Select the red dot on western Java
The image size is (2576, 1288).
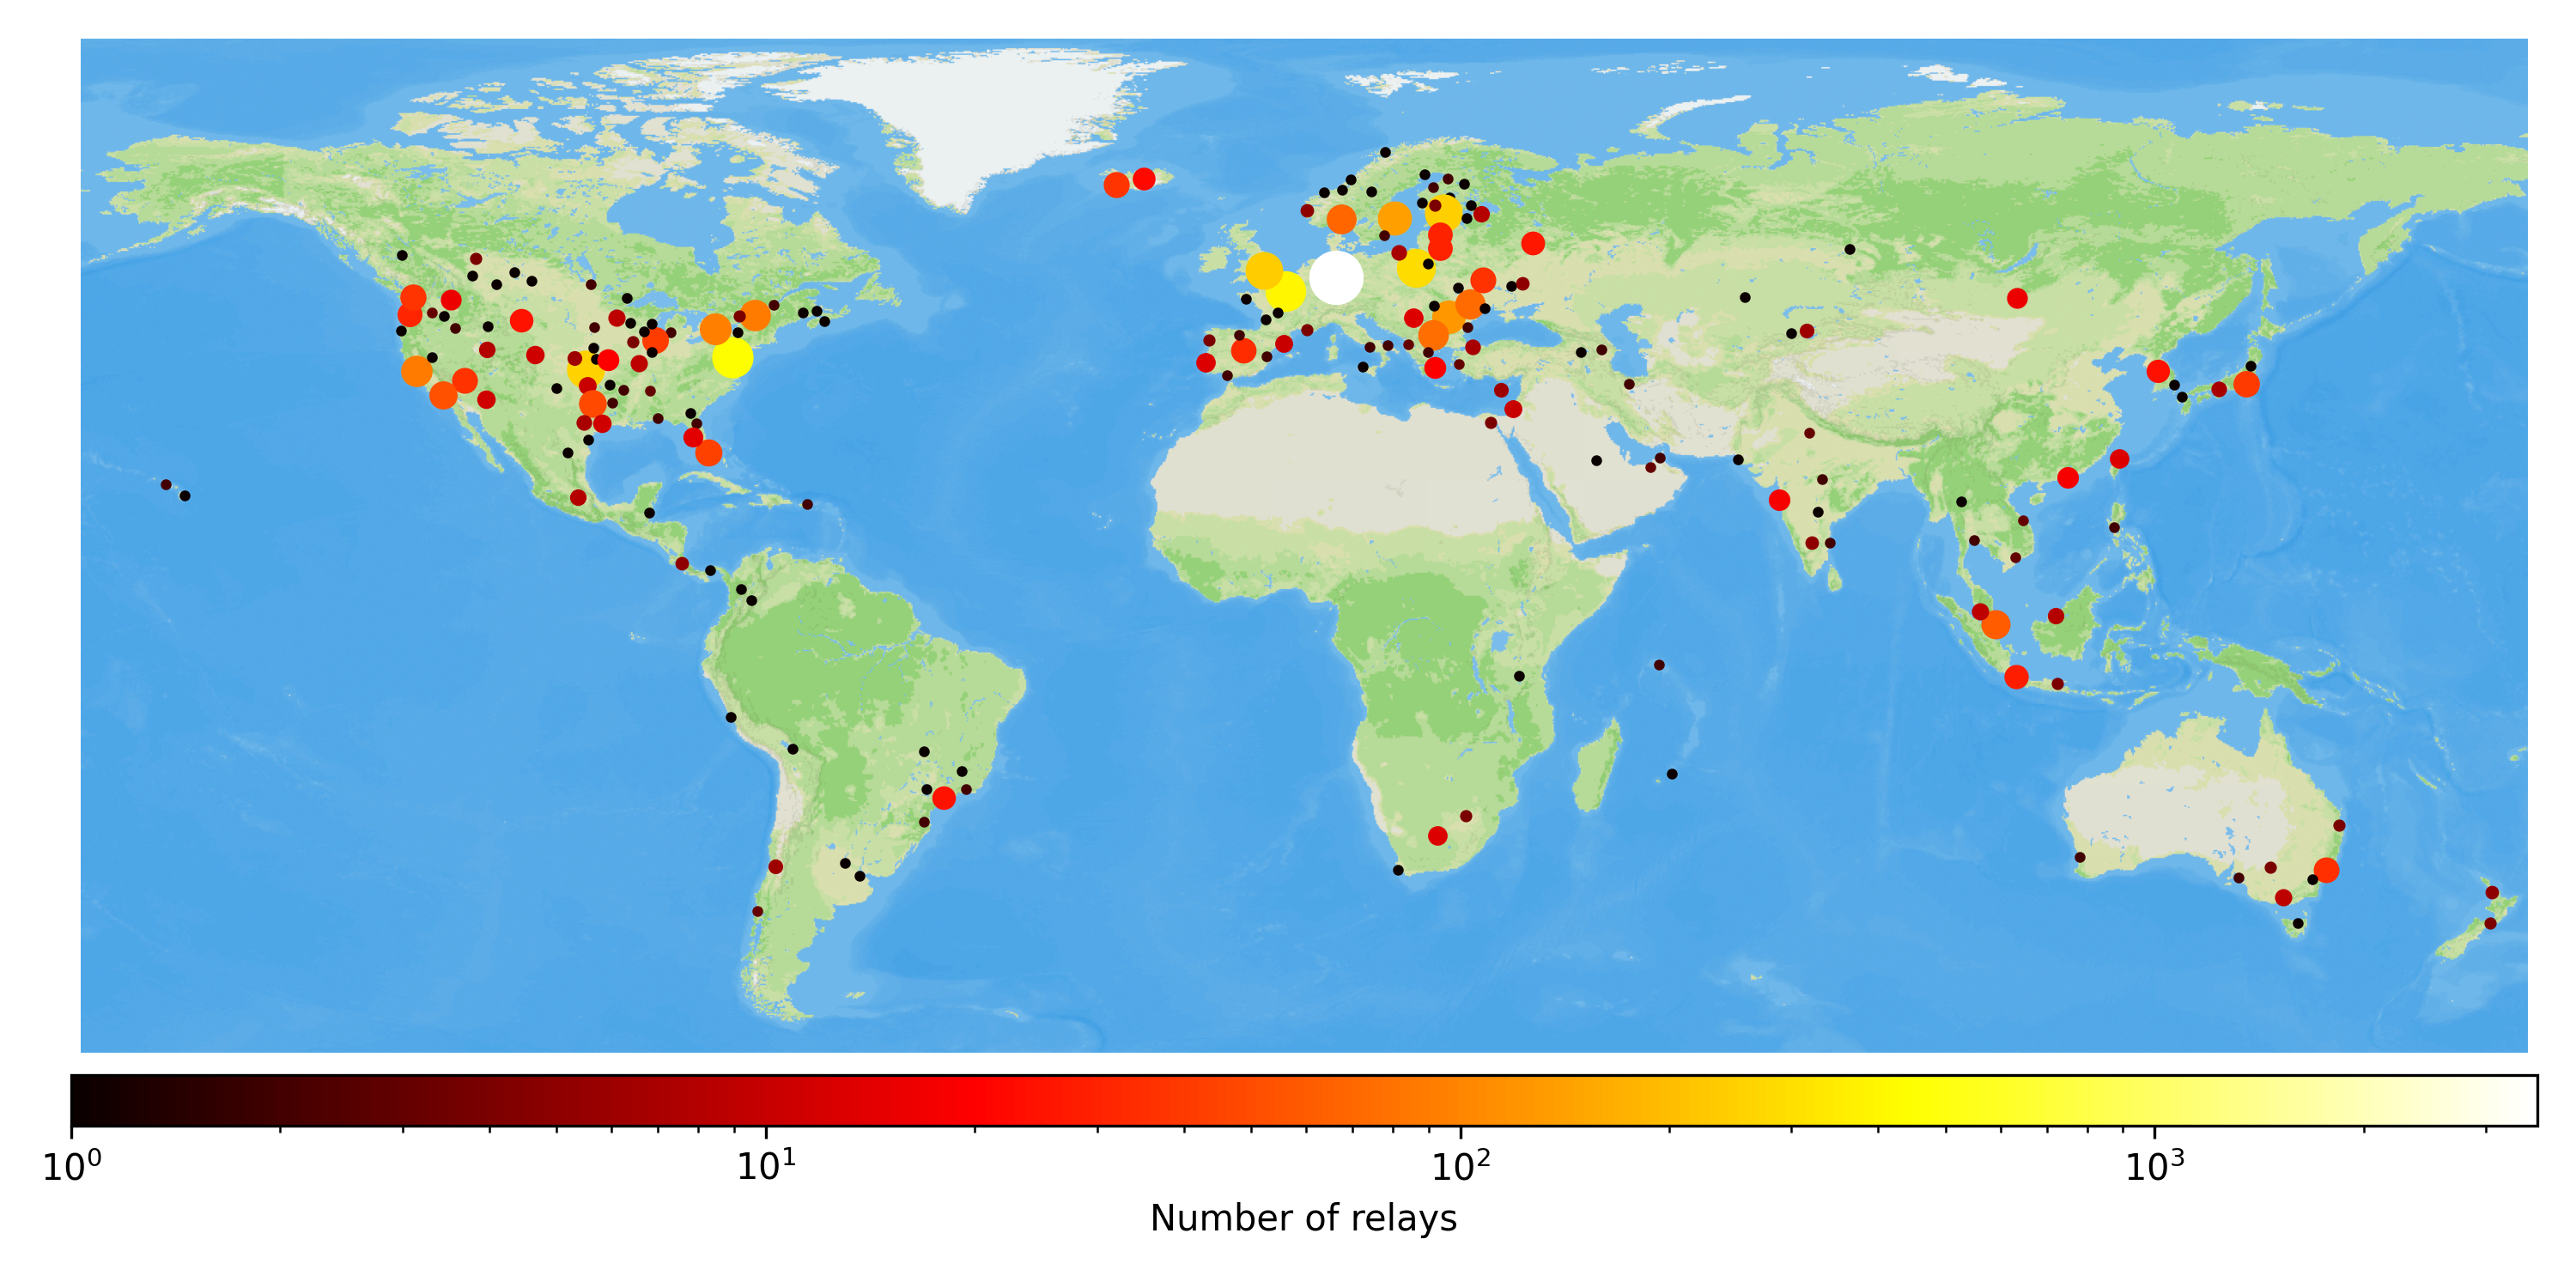pos(2016,677)
